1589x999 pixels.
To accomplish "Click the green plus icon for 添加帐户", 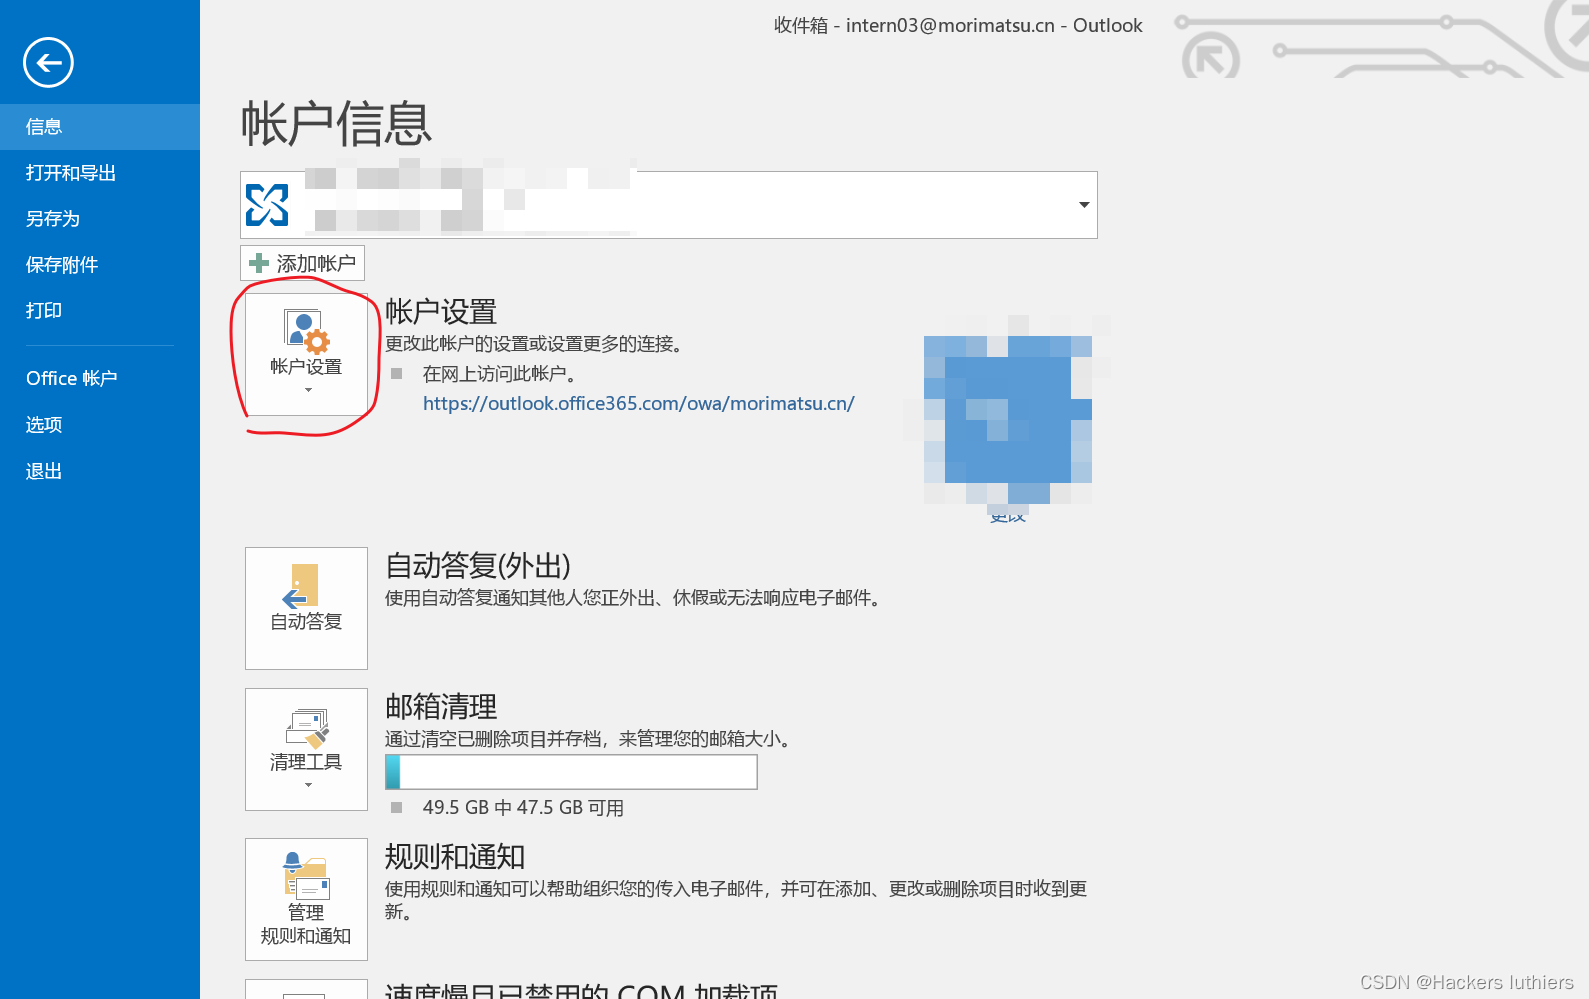I will [259, 263].
